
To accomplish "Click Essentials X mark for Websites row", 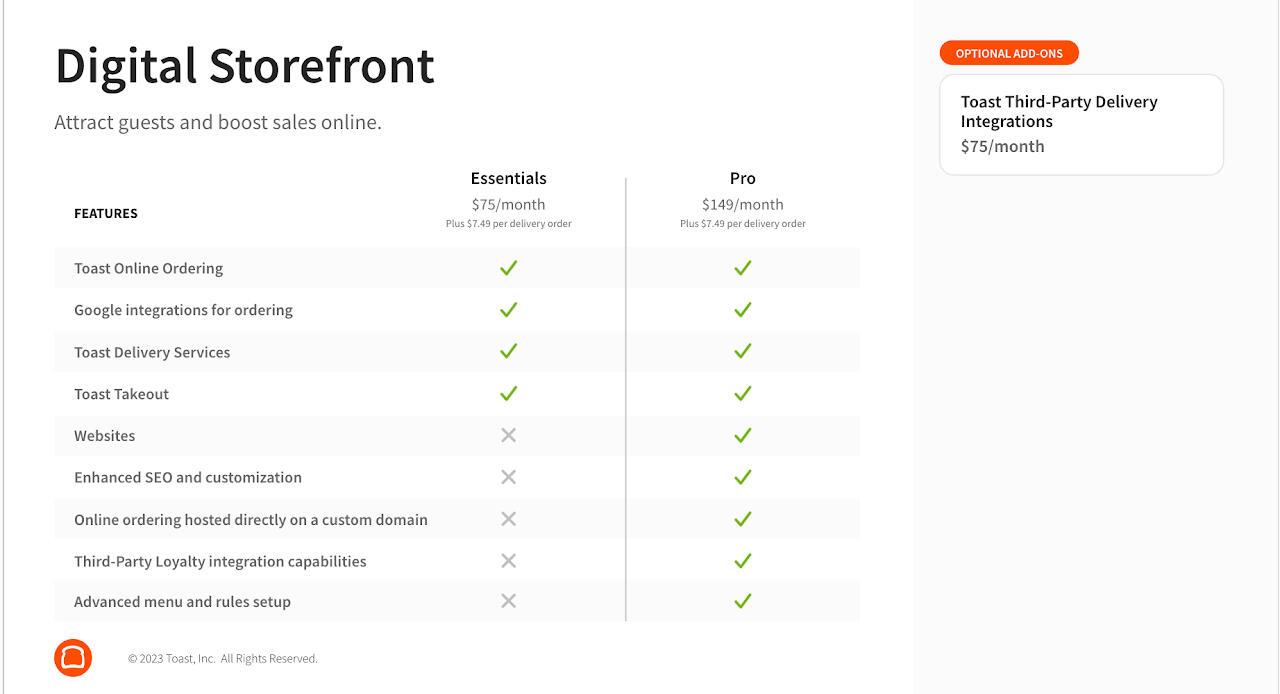I will (508, 435).
